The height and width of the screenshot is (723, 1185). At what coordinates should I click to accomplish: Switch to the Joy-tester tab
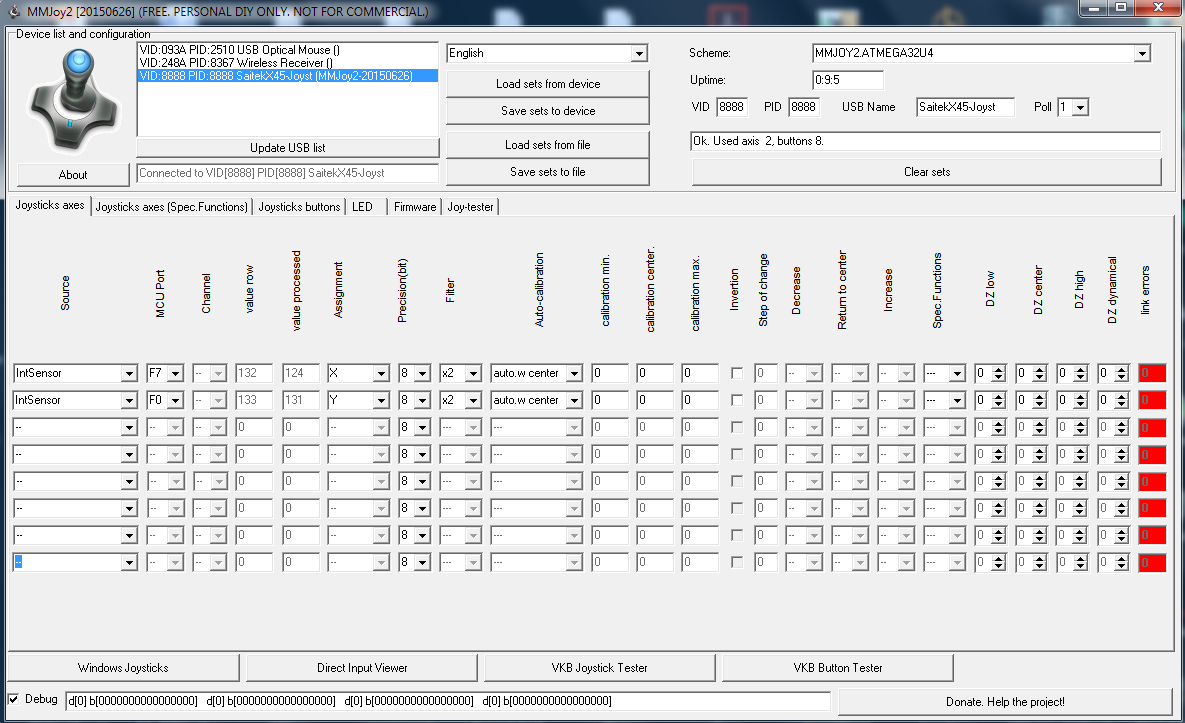(x=470, y=207)
